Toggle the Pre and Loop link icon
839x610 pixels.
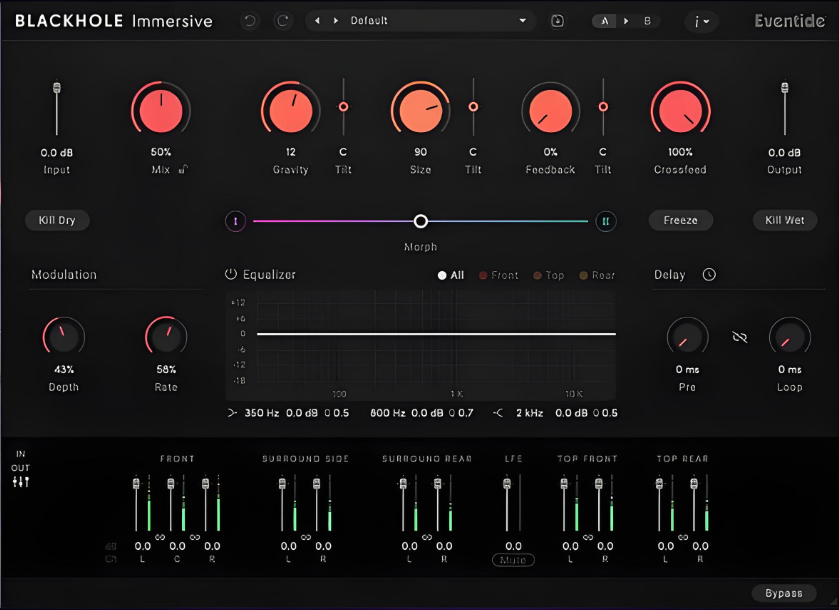pos(739,337)
